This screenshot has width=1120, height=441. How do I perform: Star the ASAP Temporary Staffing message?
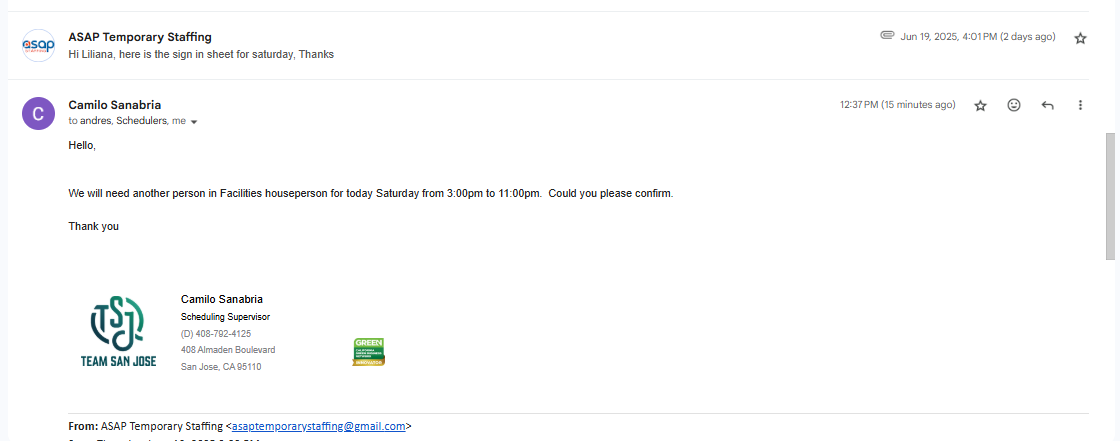[1080, 38]
